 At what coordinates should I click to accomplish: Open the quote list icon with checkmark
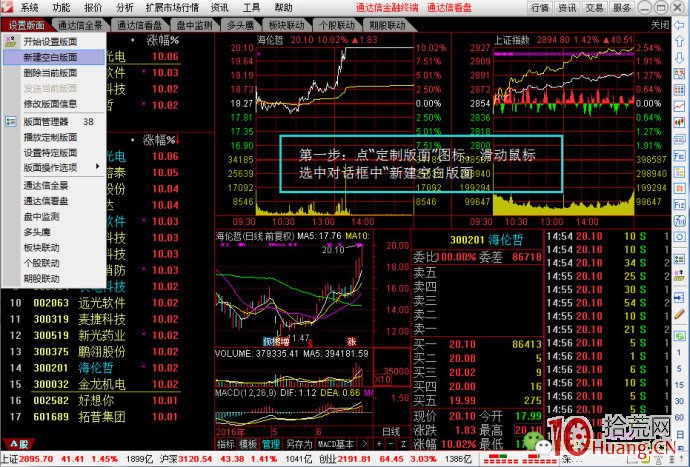tap(679, 74)
